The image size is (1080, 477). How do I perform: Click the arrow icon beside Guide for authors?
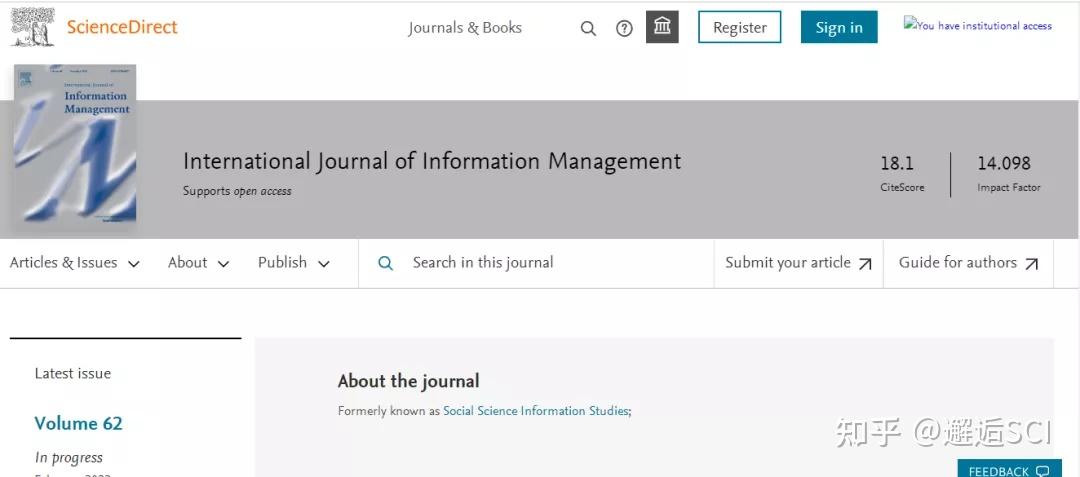(x=1031, y=264)
